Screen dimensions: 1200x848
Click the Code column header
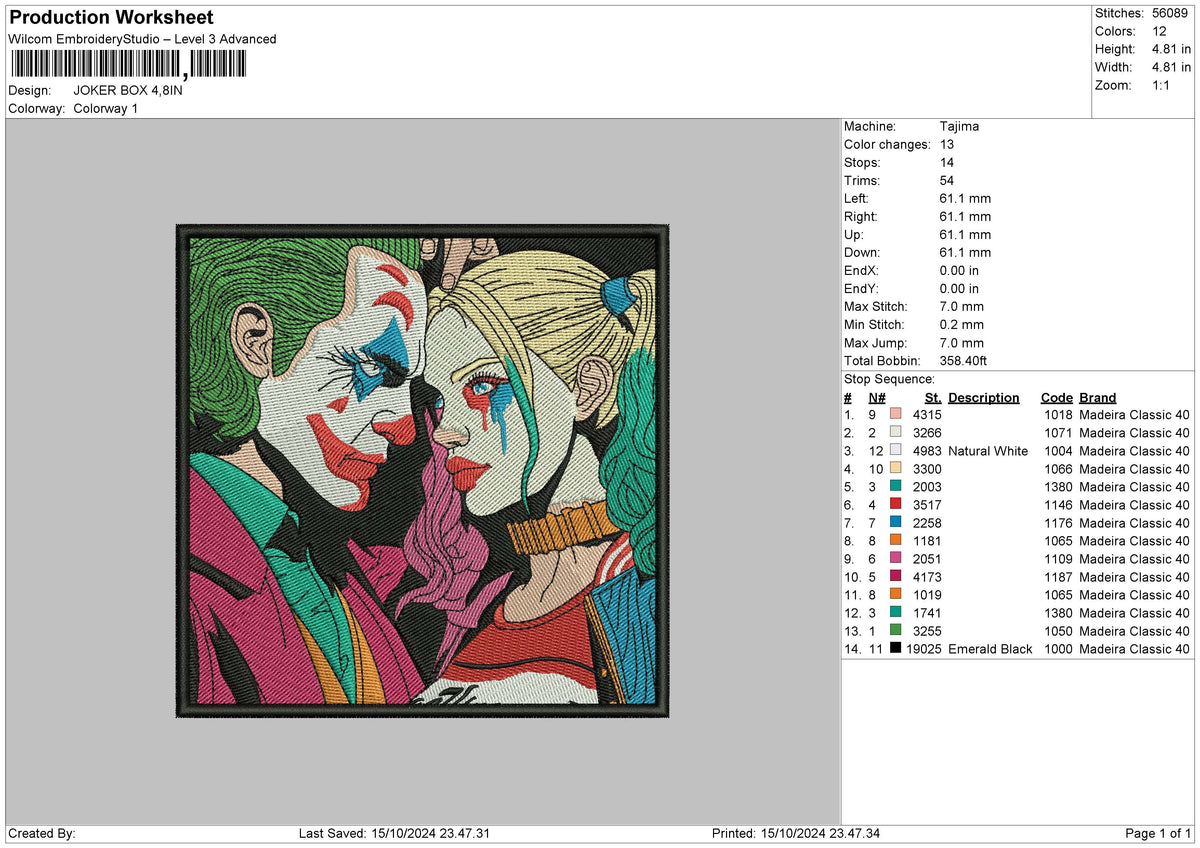click(1057, 397)
